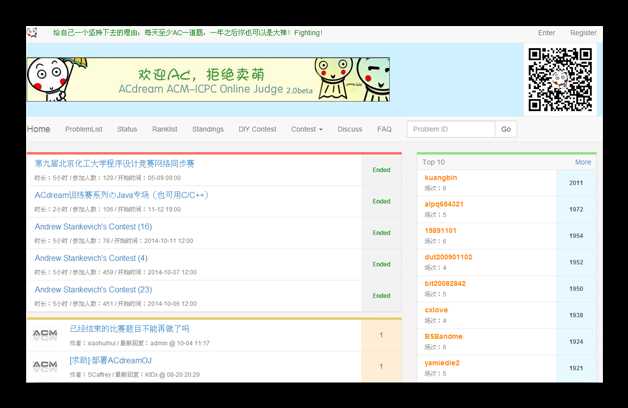This screenshot has width=628, height=408.
Task: Click reply count of ACdreamOJ thread
Action: [x=381, y=366]
